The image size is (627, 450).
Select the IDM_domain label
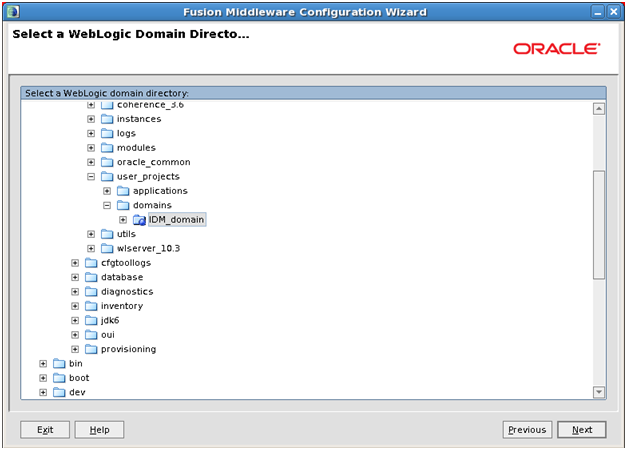click(177, 220)
